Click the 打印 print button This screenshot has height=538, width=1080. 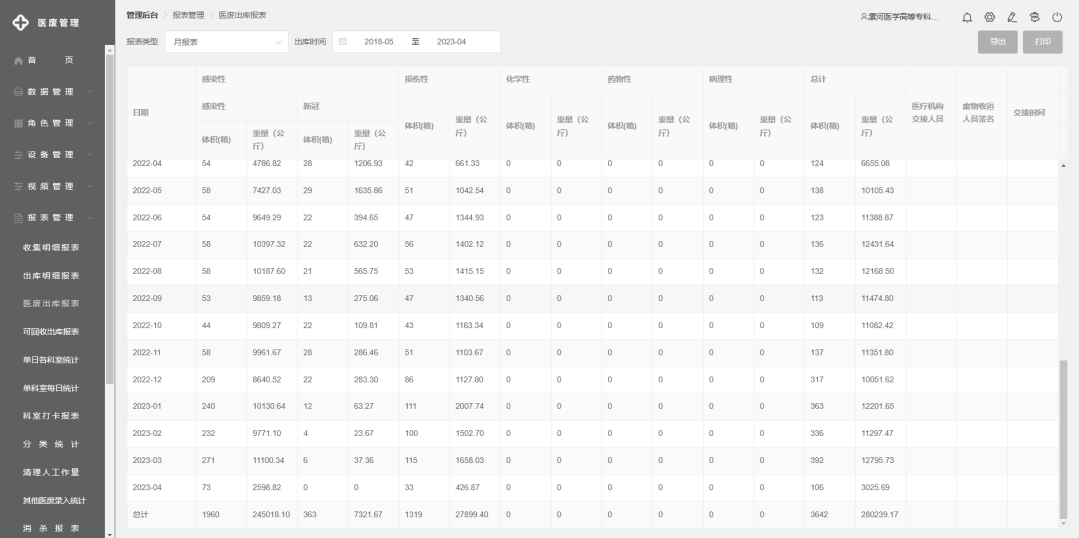(x=1043, y=42)
